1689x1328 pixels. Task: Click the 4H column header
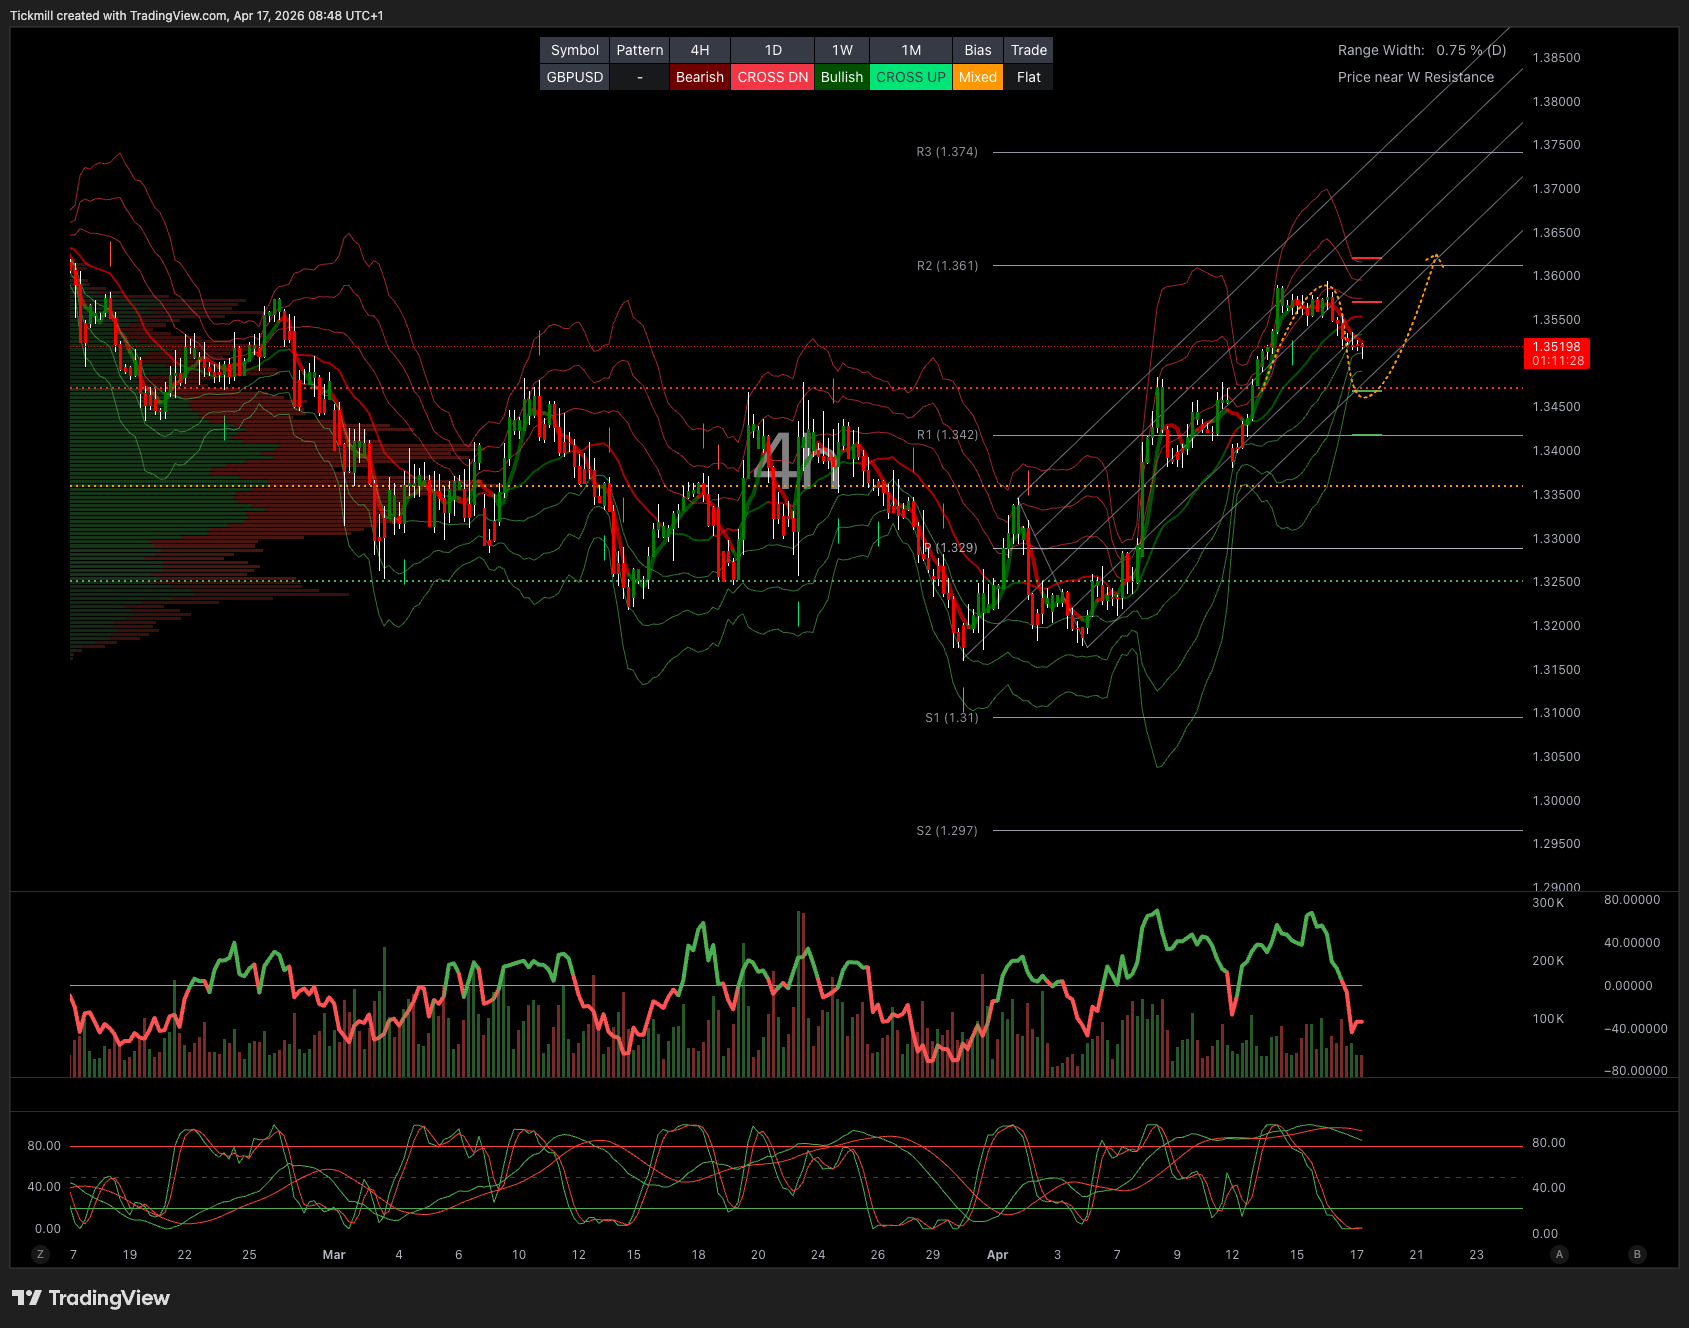[x=699, y=50]
